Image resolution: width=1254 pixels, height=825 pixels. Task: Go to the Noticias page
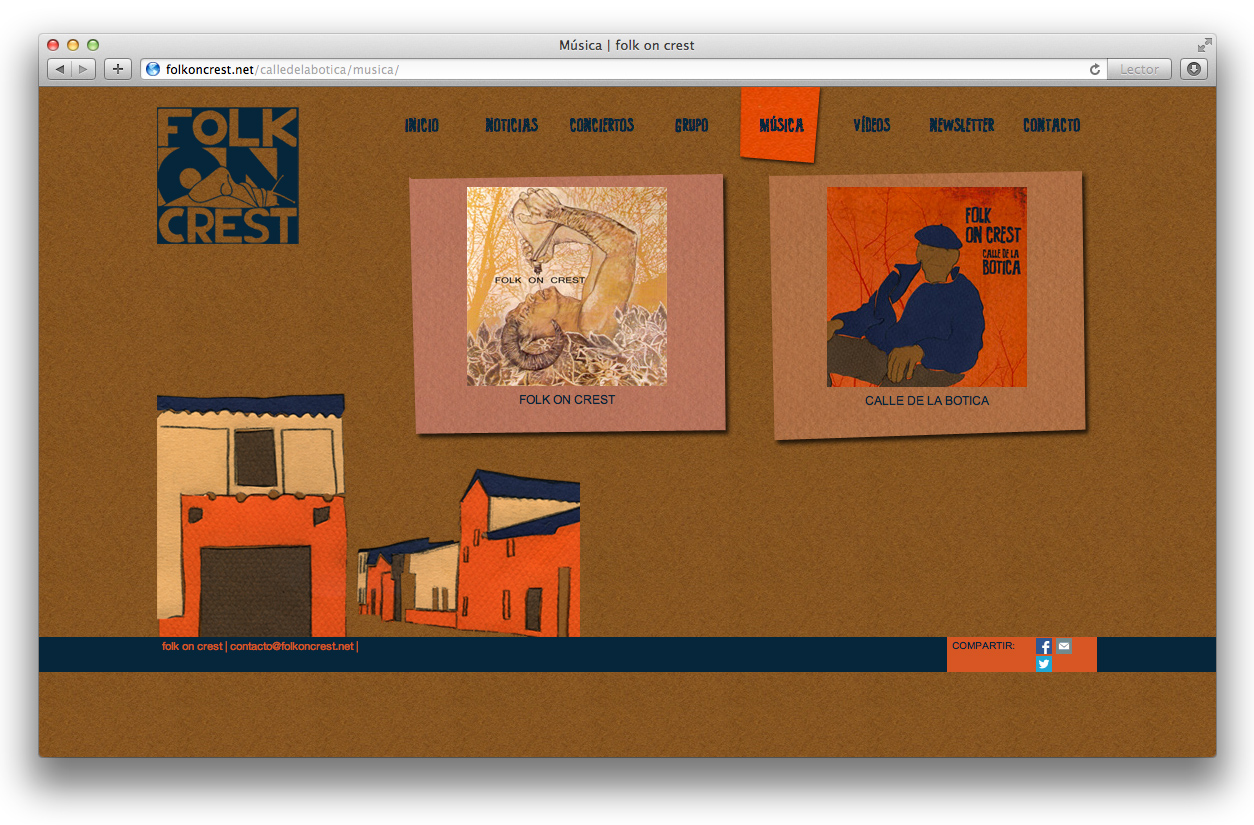pos(511,125)
